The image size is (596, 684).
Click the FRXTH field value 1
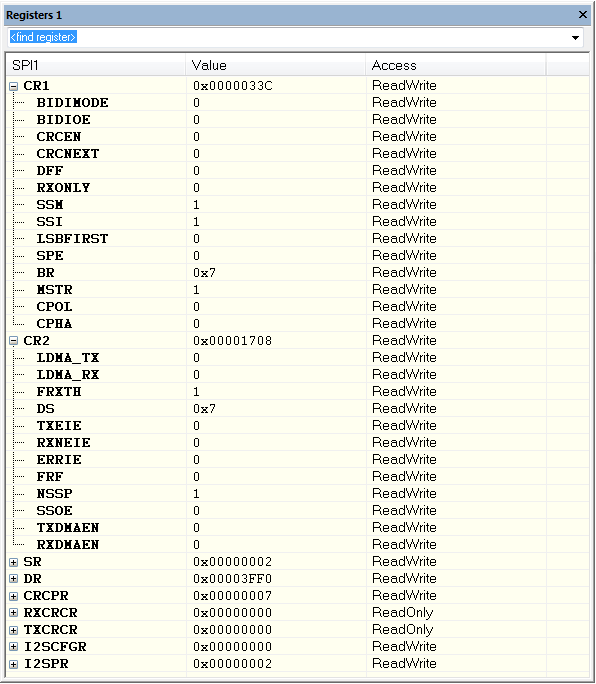(x=196, y=392)
